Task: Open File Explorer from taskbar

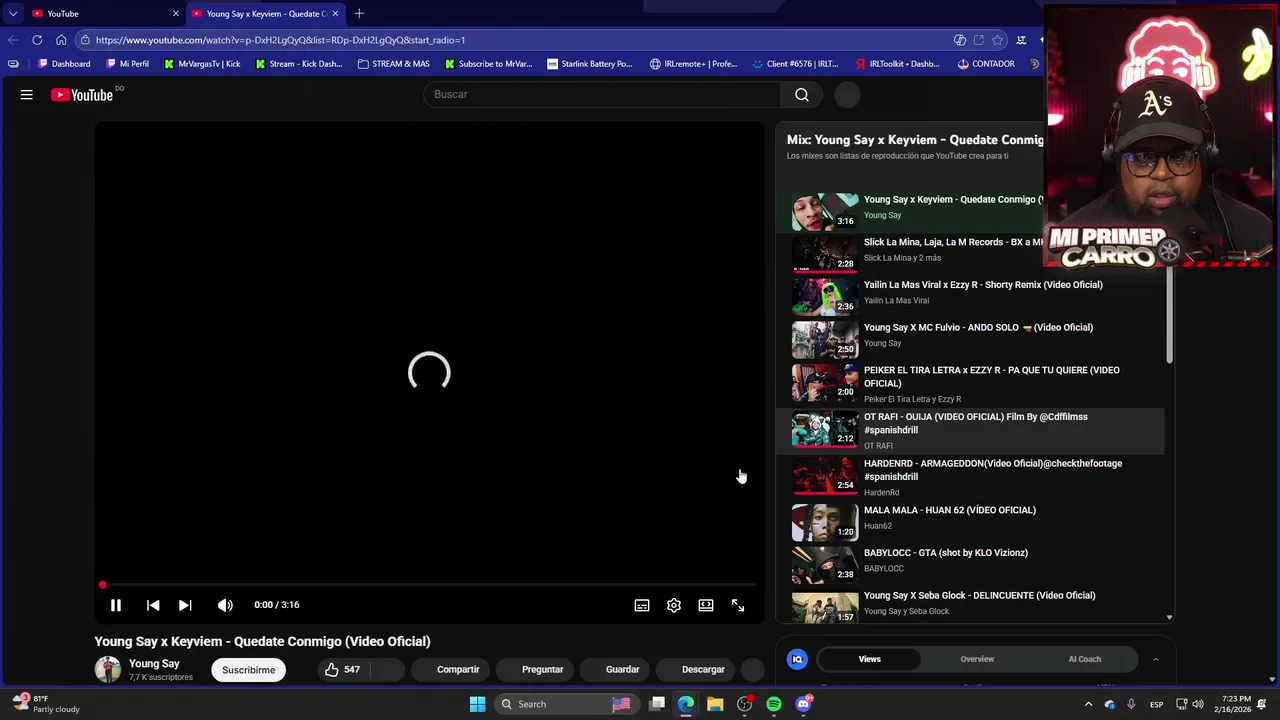Action: pos(715,704)
